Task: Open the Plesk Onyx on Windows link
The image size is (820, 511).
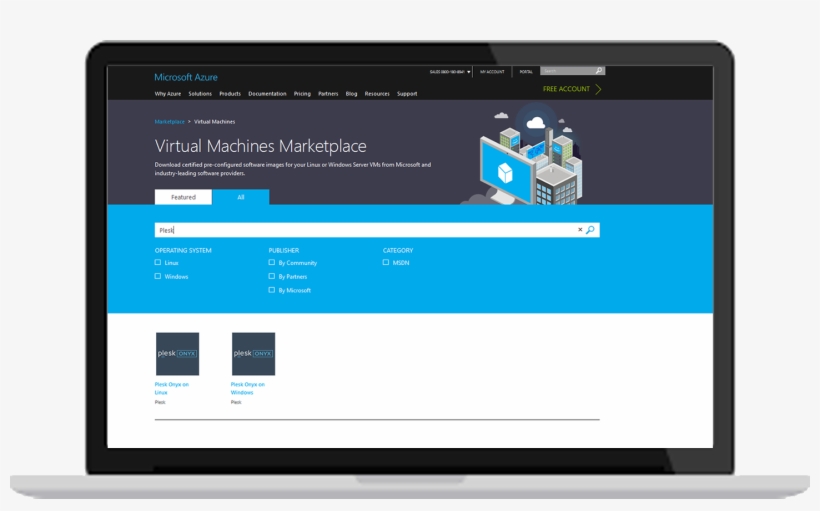Action: pyautogui.click(x=248, y=388)
